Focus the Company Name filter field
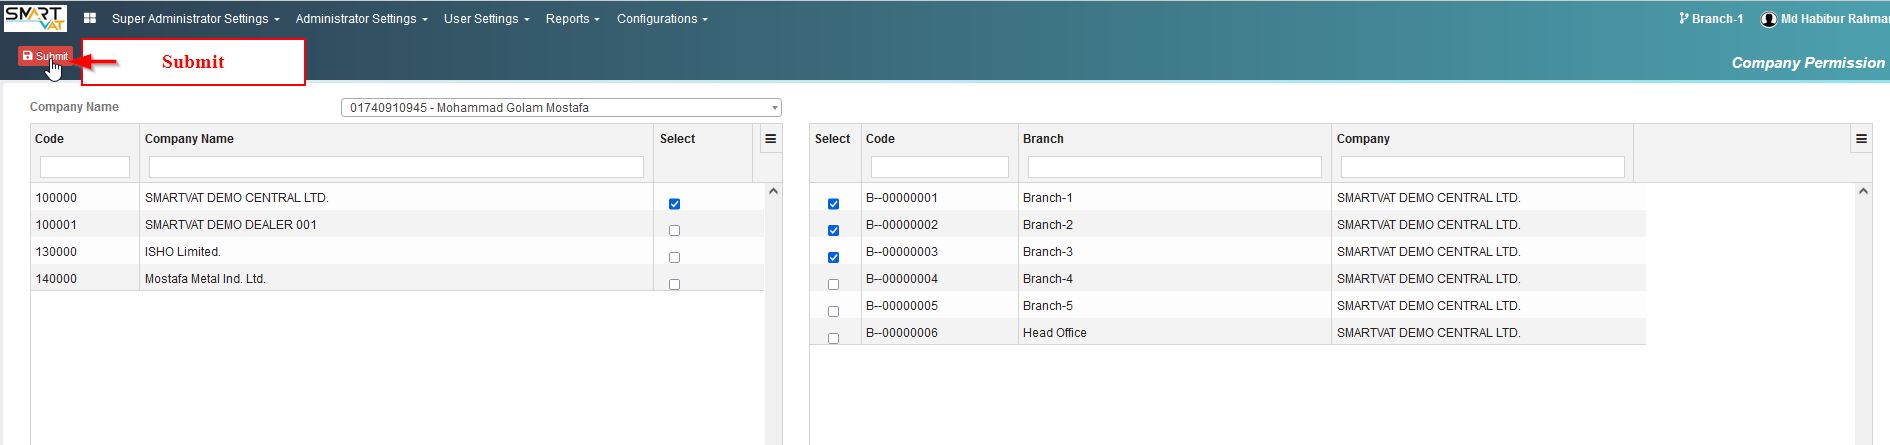Viewport: 1890px width, 445px height. coord(396,167)
